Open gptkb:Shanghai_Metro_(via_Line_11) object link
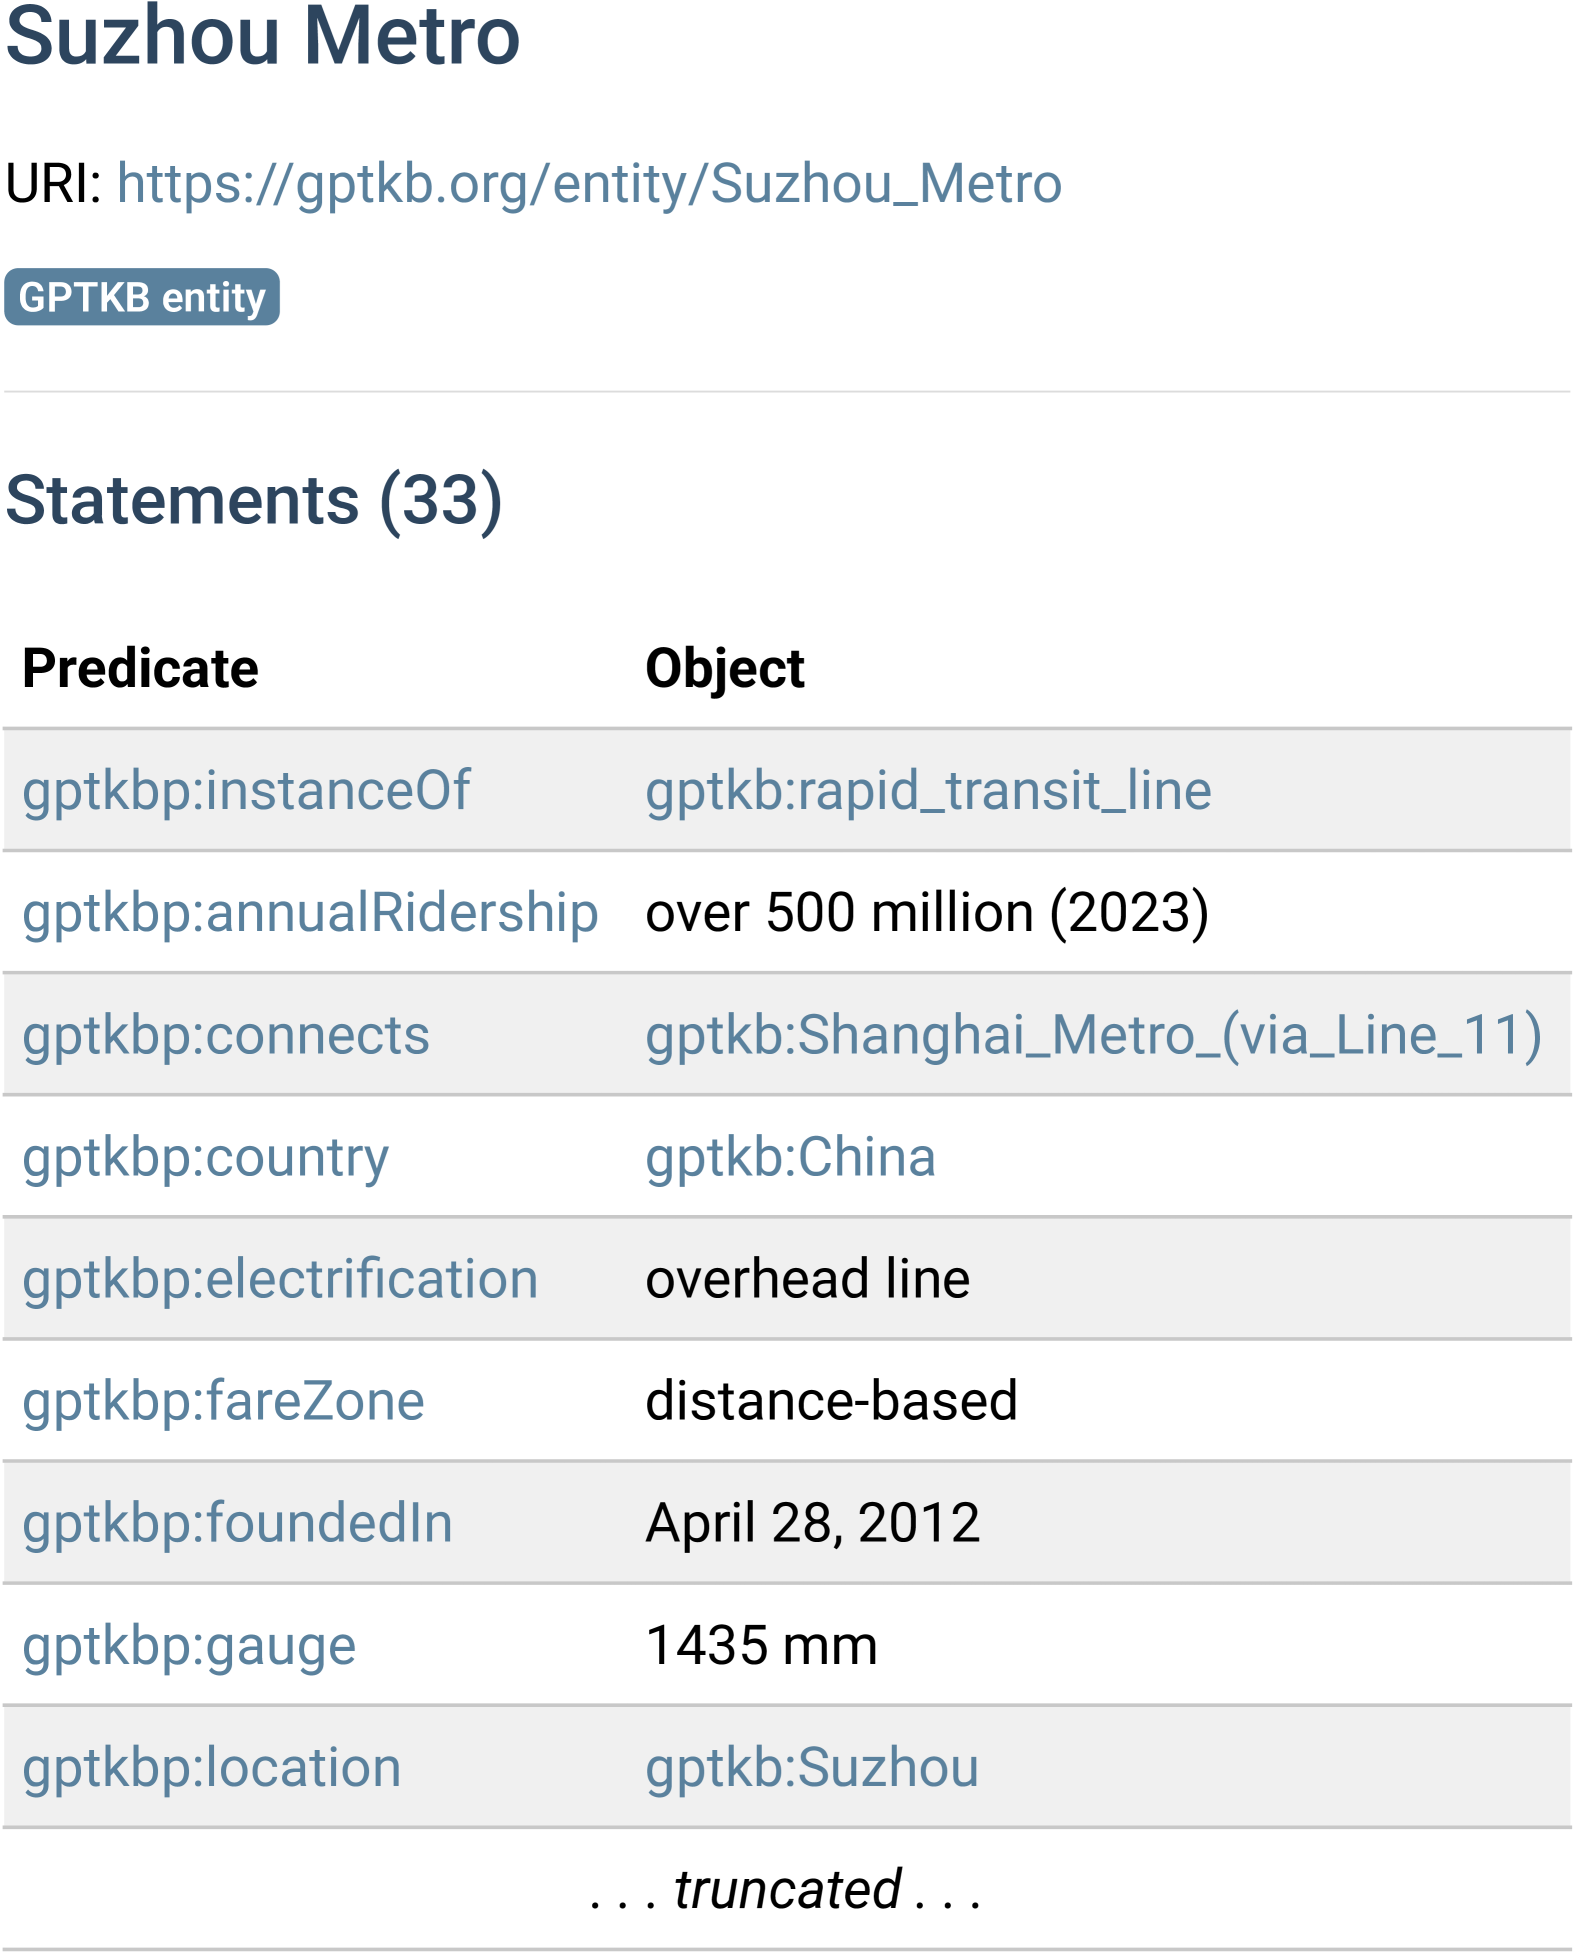1579x1953 pixels. (1093, 1035)
